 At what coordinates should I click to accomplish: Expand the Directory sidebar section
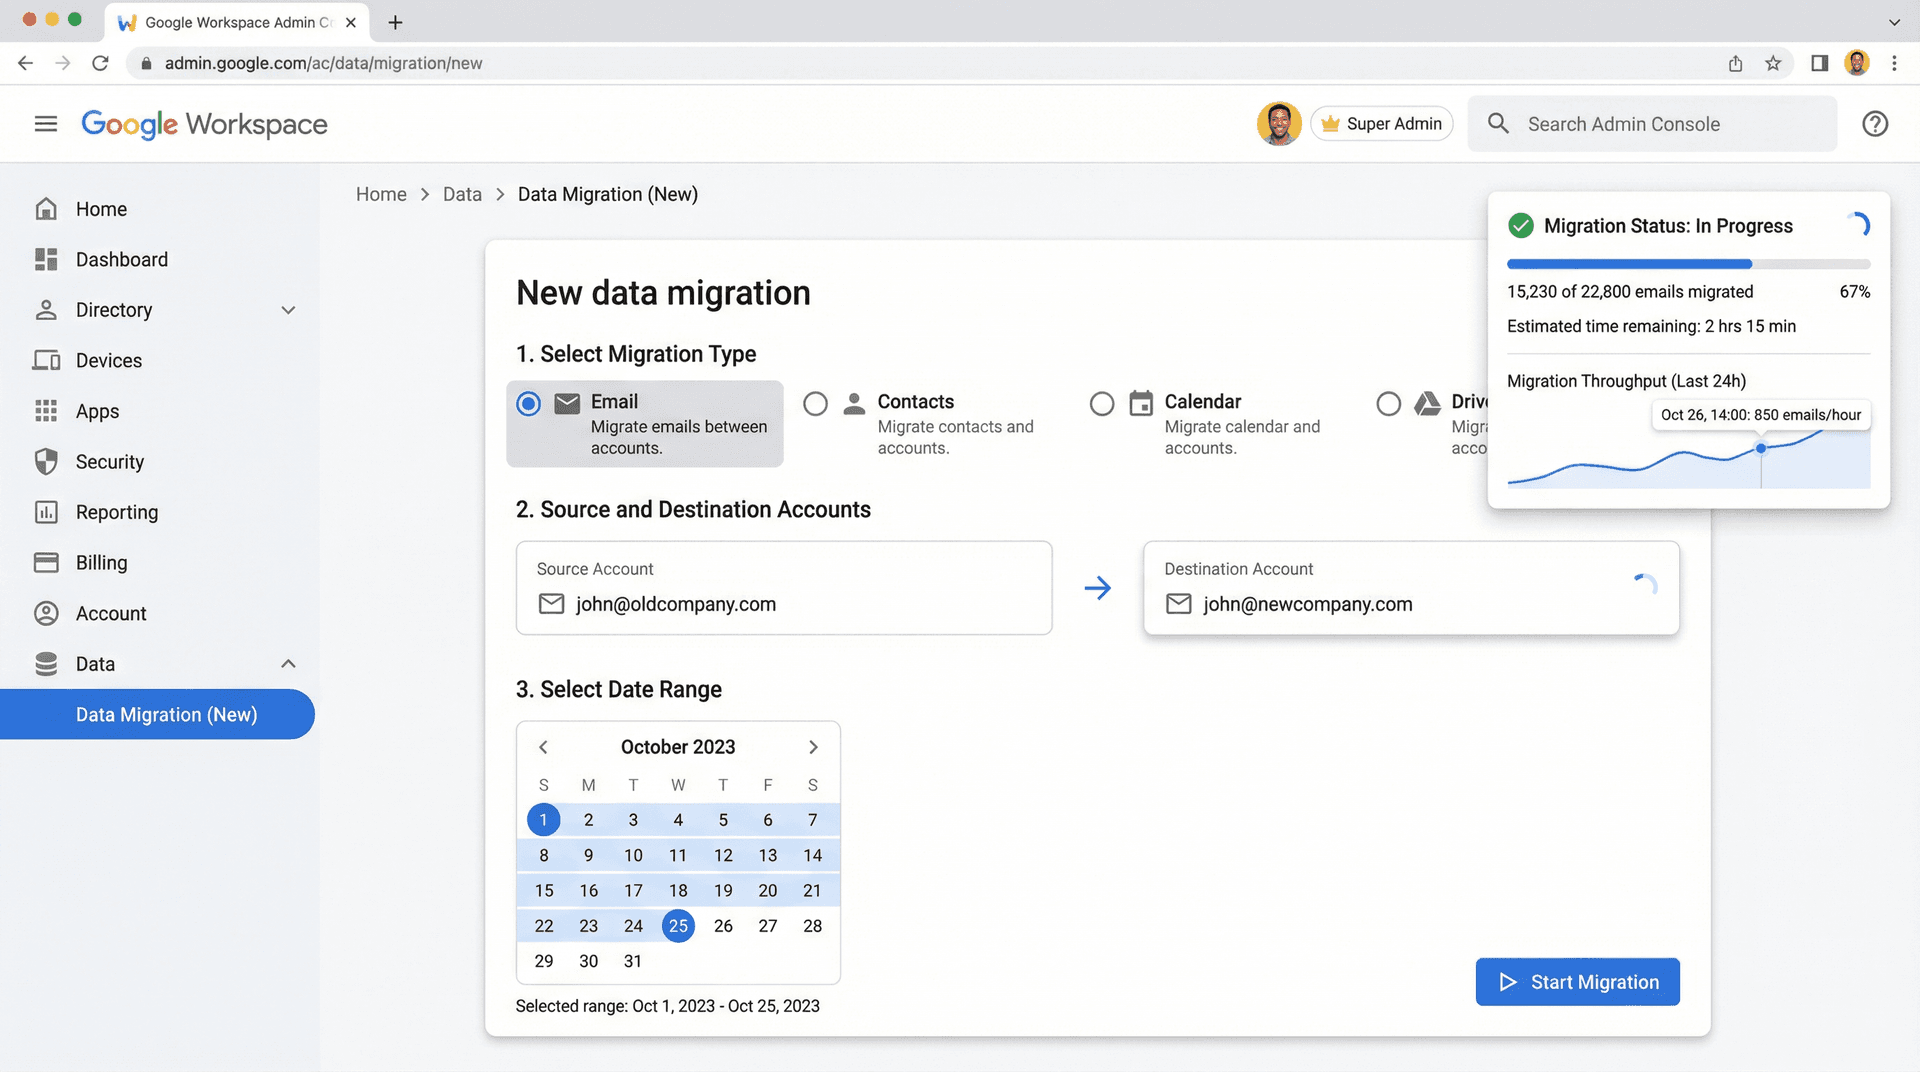tap(288, 310)
